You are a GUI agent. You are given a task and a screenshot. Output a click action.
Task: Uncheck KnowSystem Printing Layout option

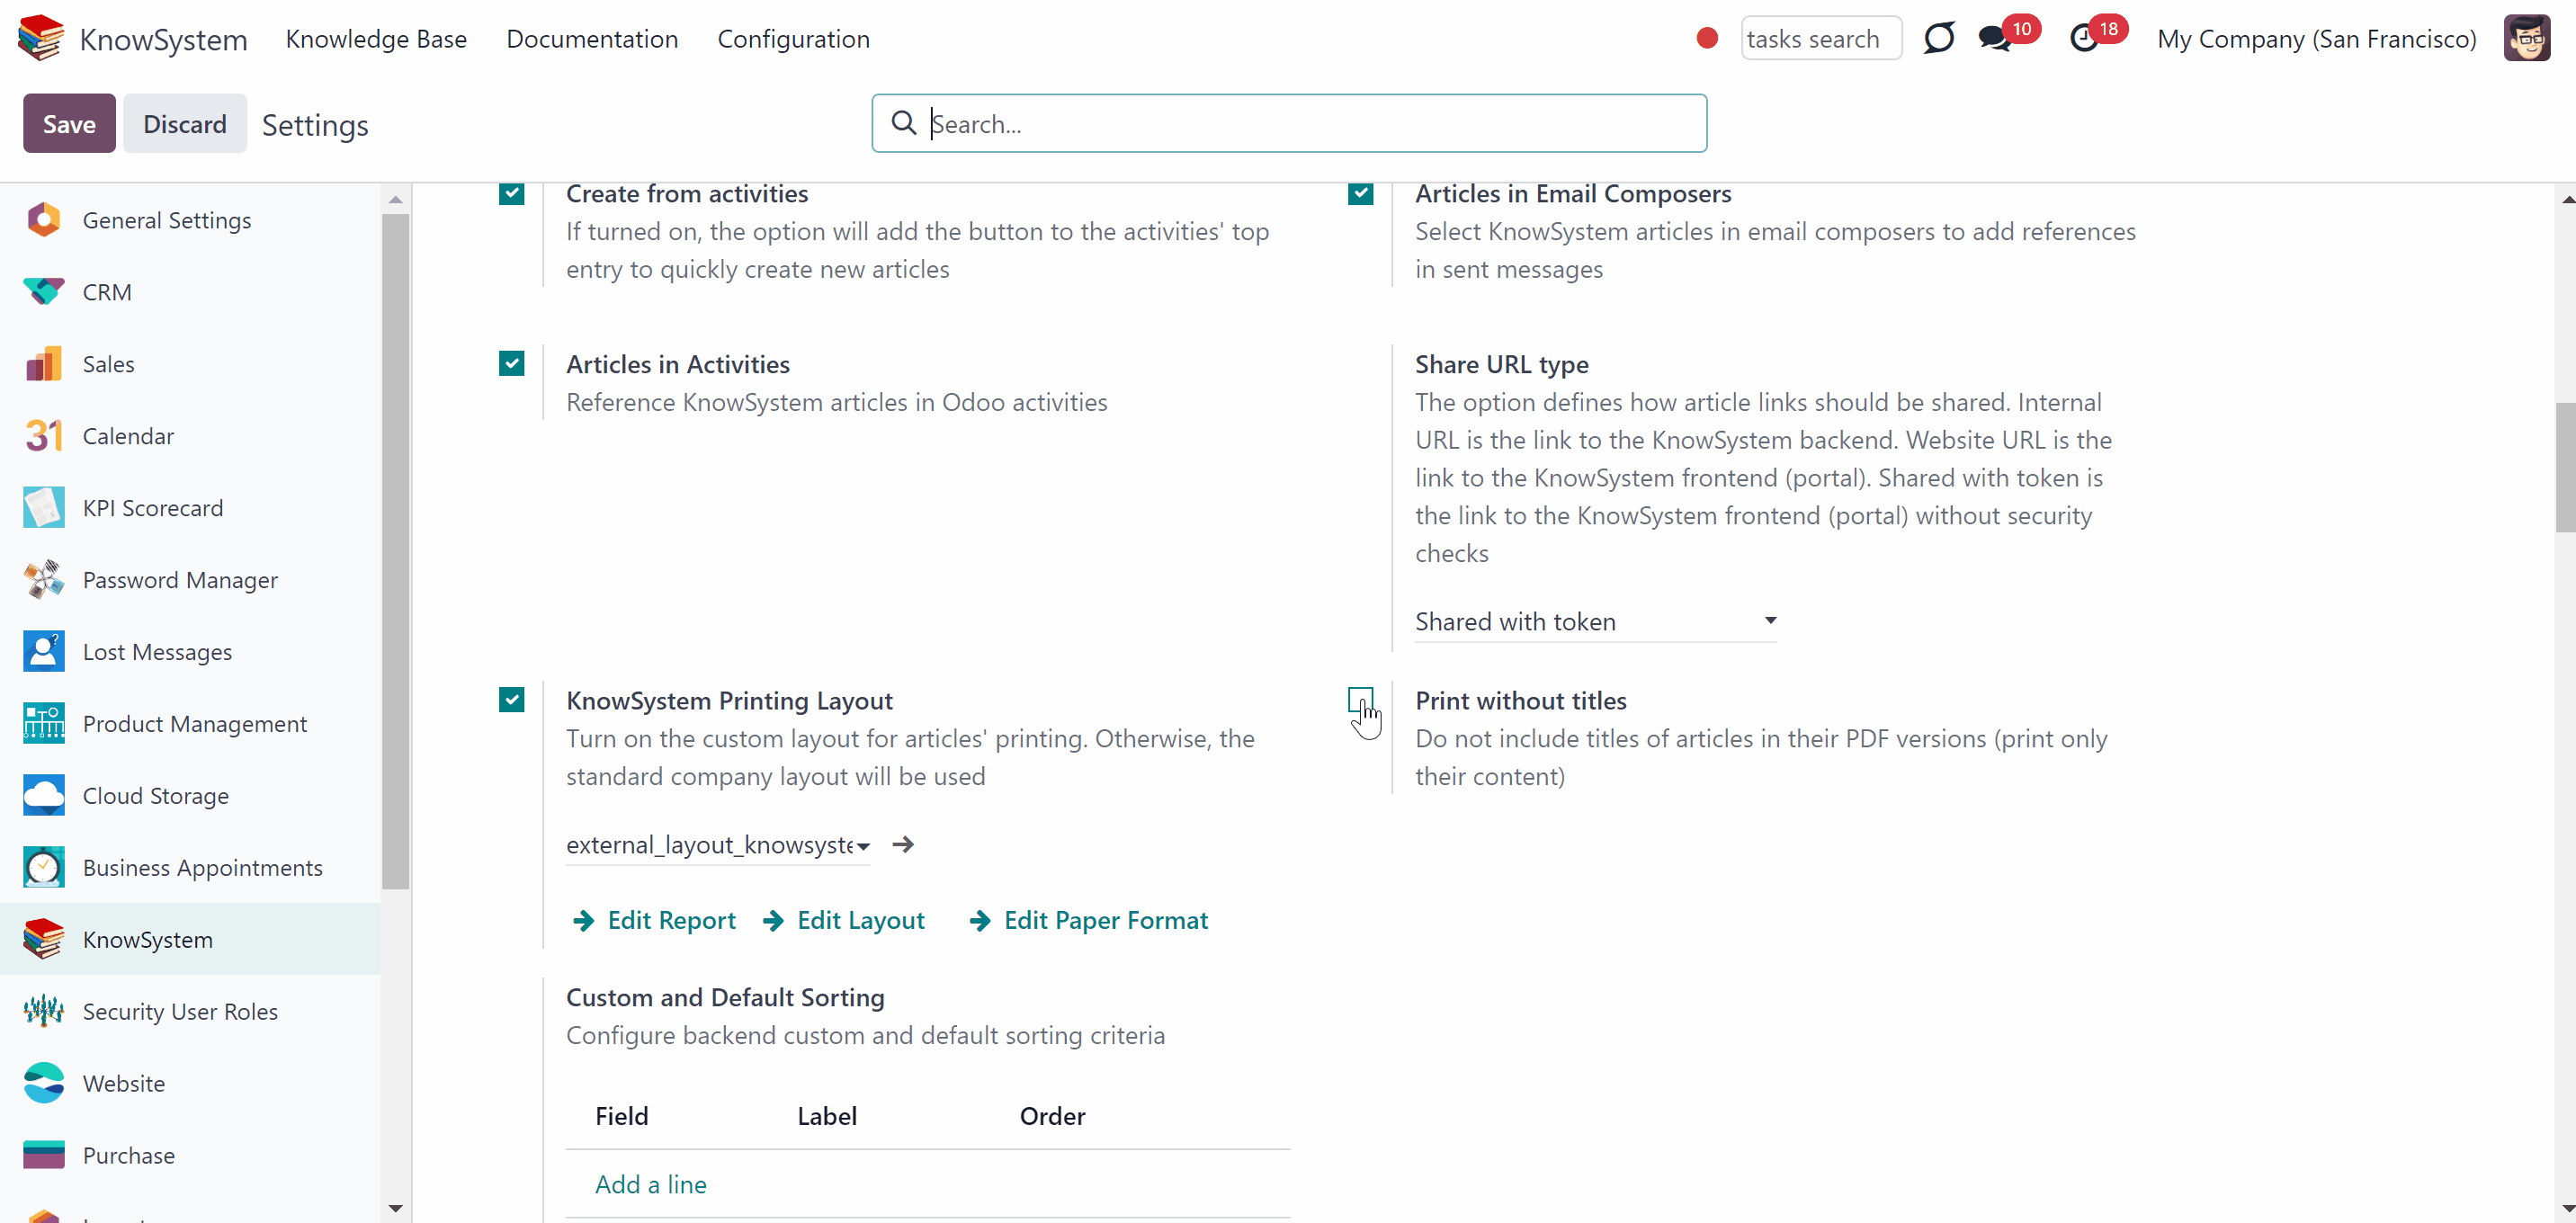(512, 700)
